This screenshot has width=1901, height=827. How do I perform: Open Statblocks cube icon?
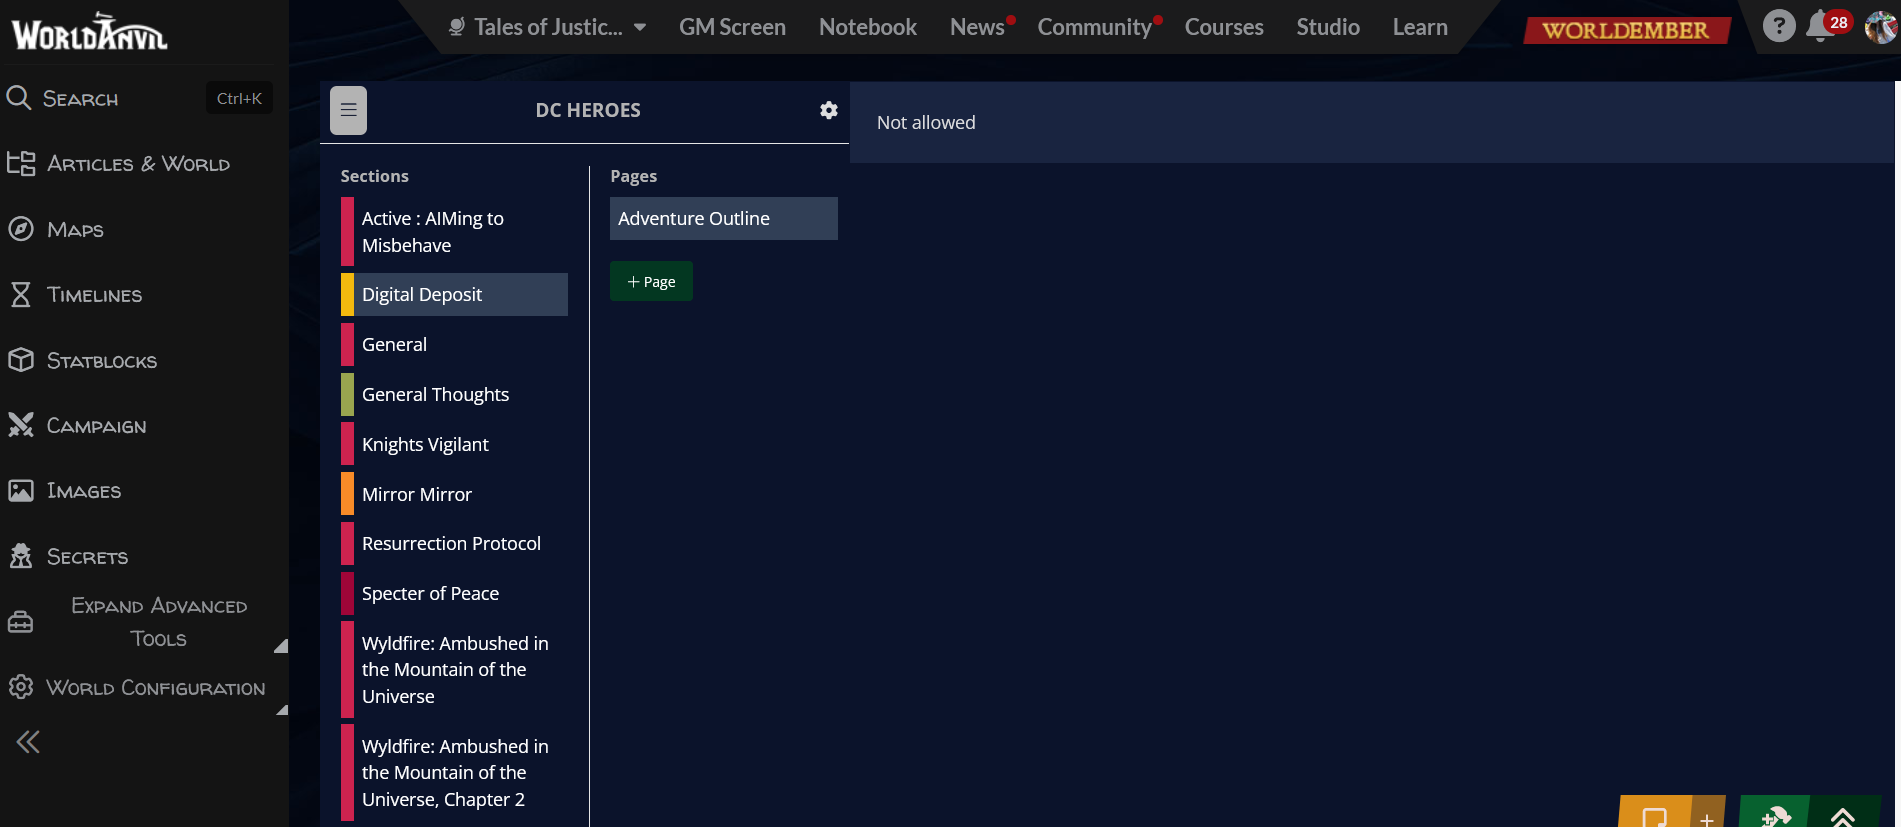click(21, 360)
